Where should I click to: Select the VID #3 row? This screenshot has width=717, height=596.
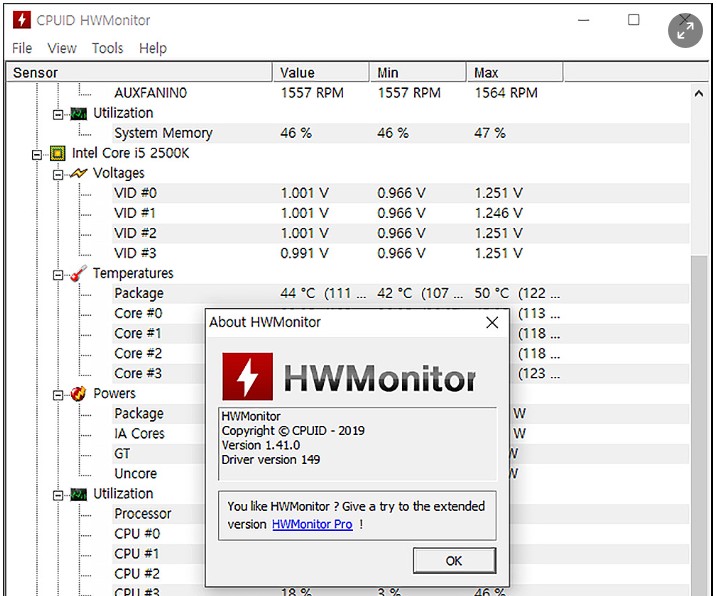pyautogui.click(x=401, y=253)
